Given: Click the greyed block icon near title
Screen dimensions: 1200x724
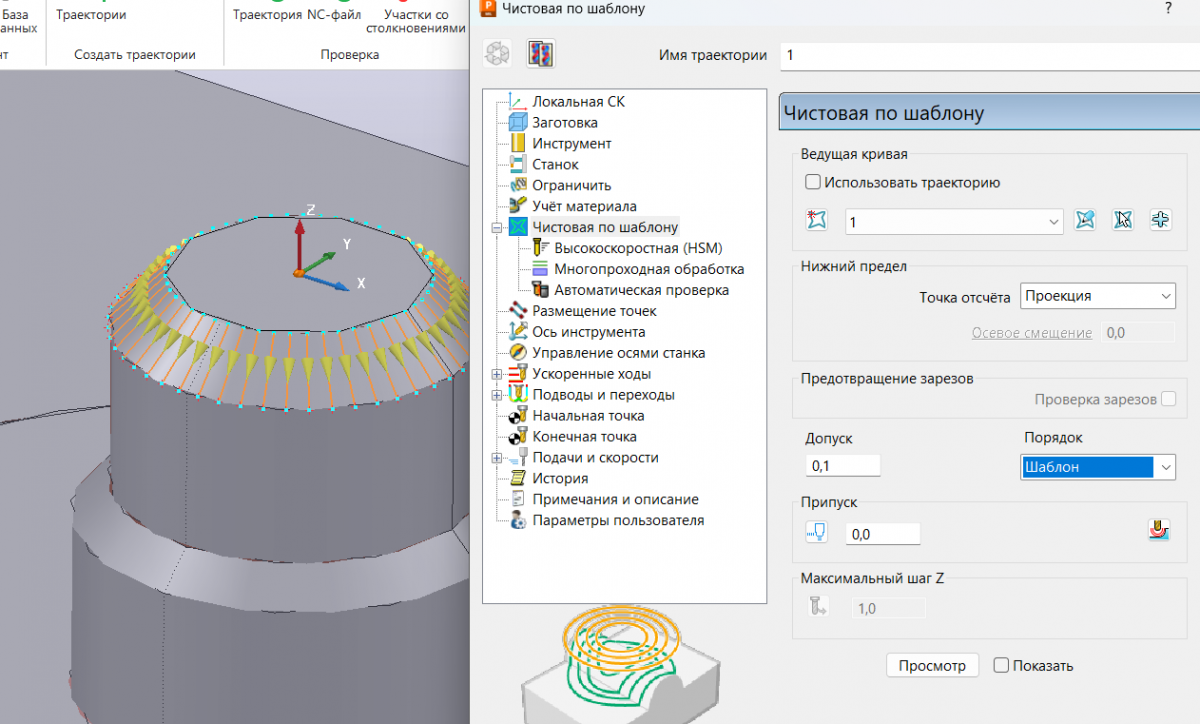Looking at the screenshot, I should click(497, 54).
